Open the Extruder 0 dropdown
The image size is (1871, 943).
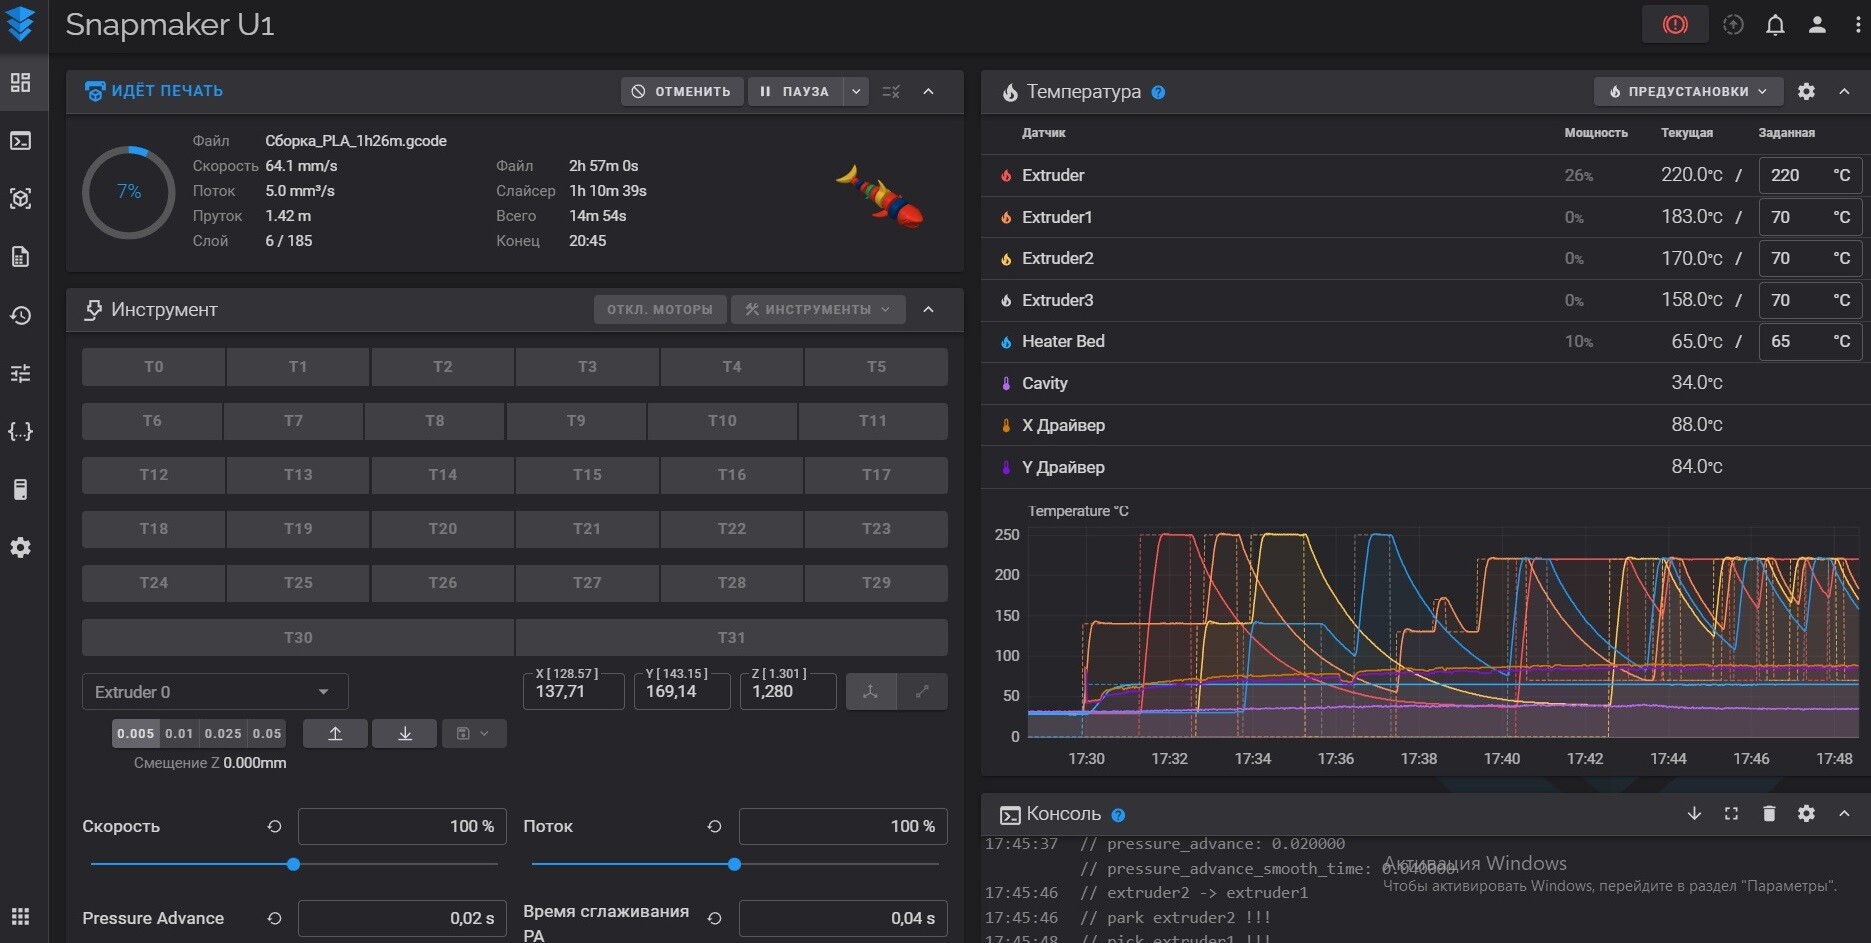tap(214, 692)
